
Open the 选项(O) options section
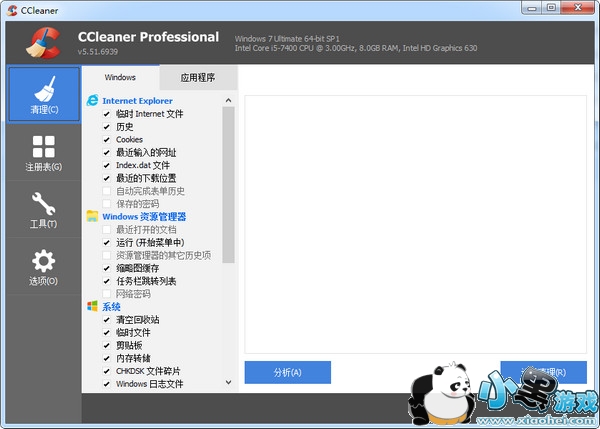[x=44, y=267]
